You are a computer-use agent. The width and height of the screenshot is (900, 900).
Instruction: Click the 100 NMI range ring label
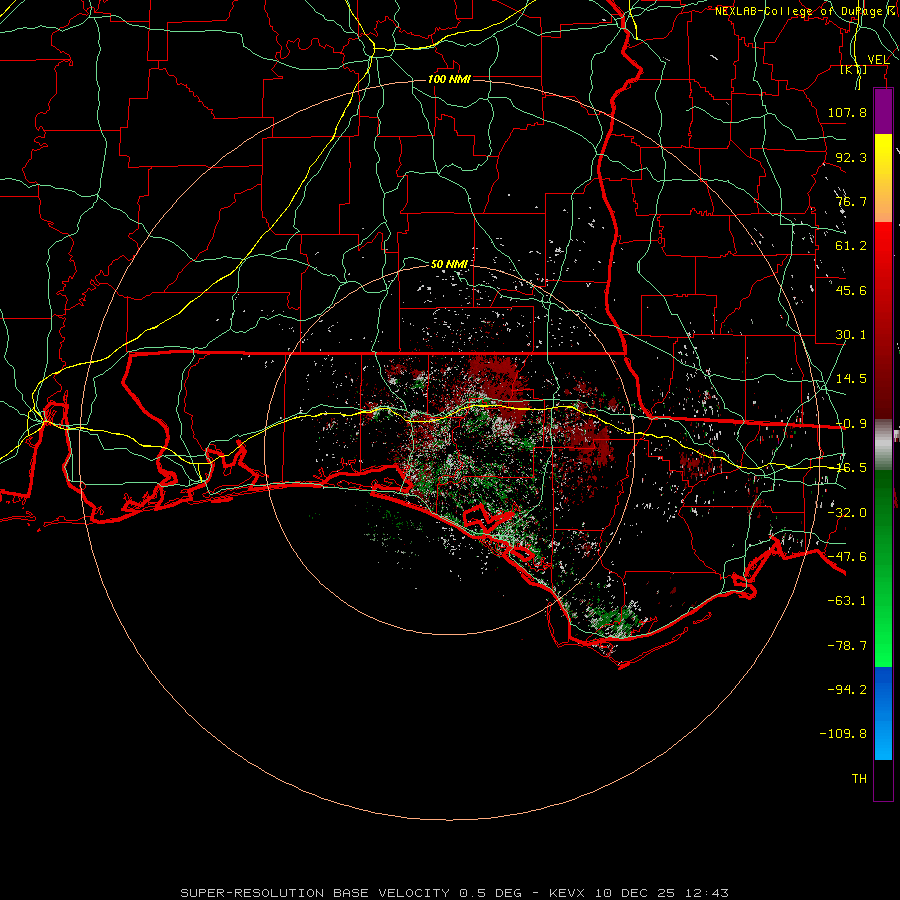click(449, 79)
